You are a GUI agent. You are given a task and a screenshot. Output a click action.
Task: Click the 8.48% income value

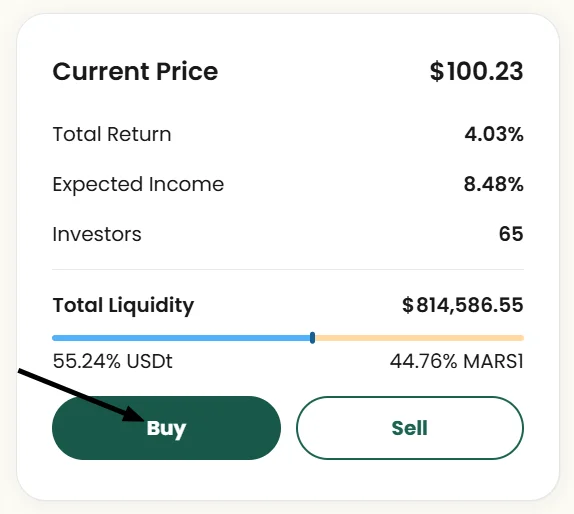click(x=493, y=184)
